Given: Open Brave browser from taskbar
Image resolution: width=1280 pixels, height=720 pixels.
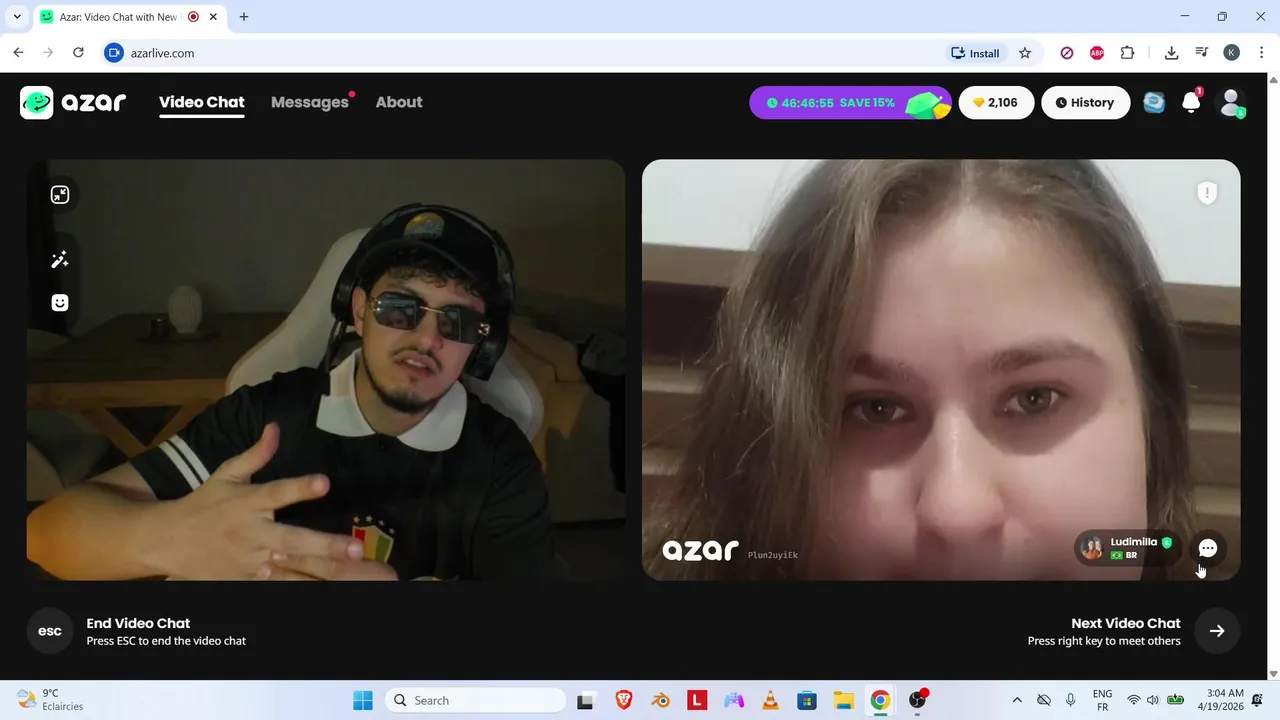Looking at the screenshot, I should click(624, 700).
